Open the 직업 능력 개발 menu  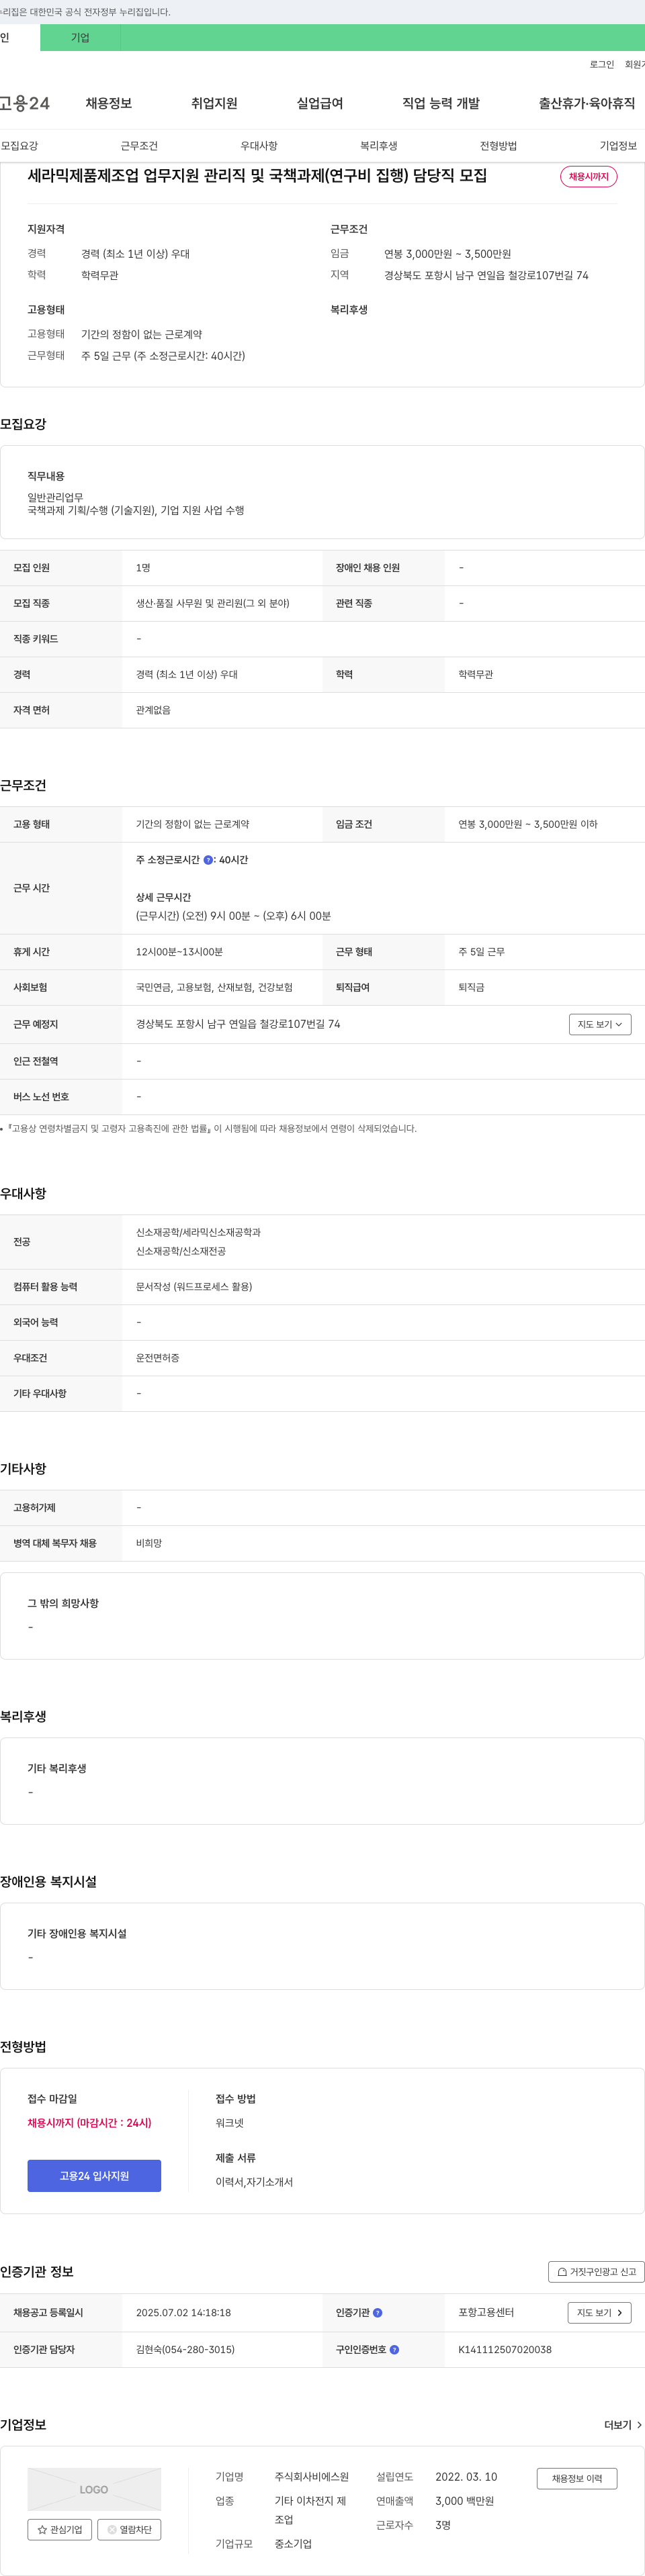click(x=441, y=103)
